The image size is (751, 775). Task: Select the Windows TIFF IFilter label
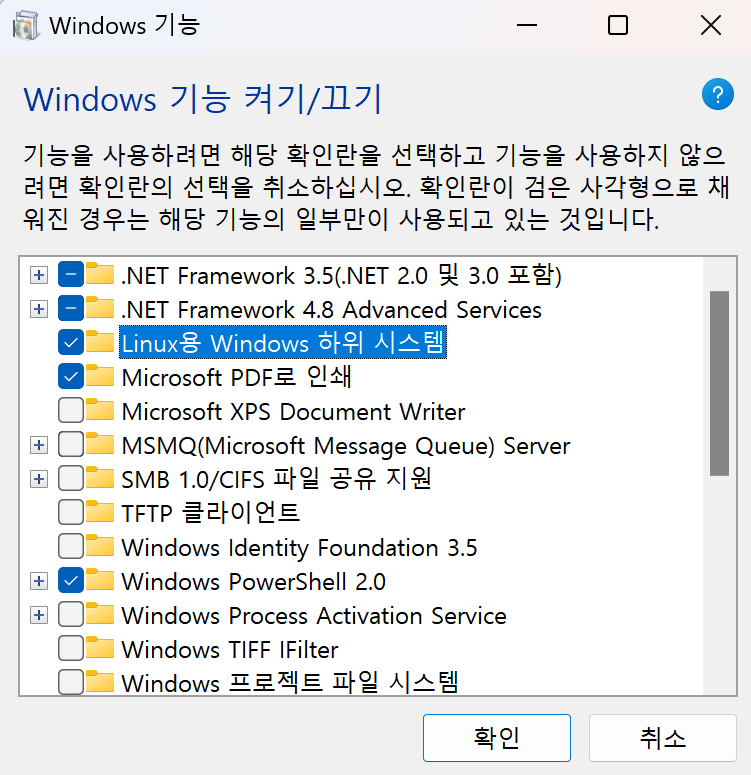(230, 649)
